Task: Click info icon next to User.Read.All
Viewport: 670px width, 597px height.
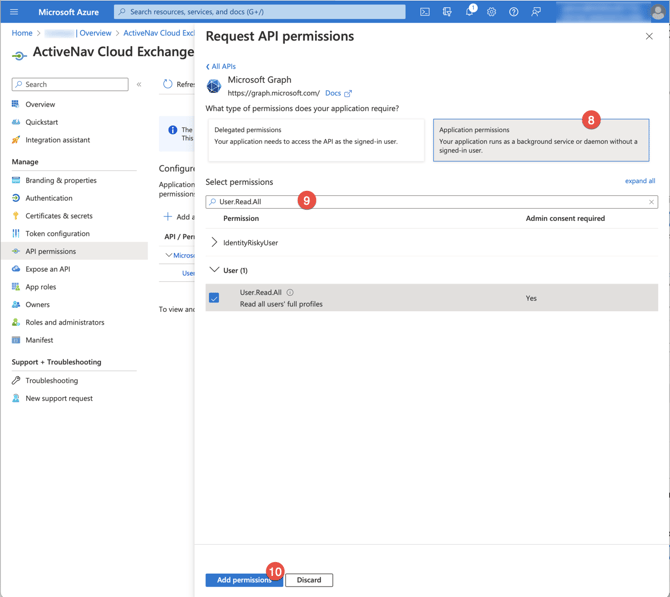Action: (290, 292)
